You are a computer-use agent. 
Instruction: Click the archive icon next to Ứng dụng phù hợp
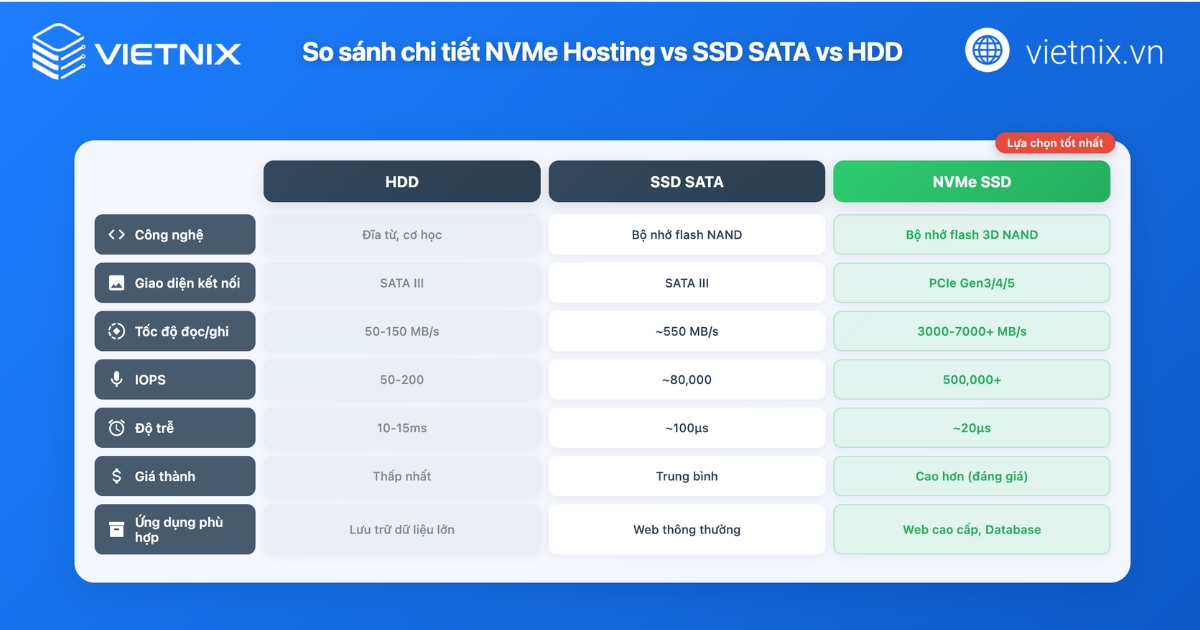point(115,529)
